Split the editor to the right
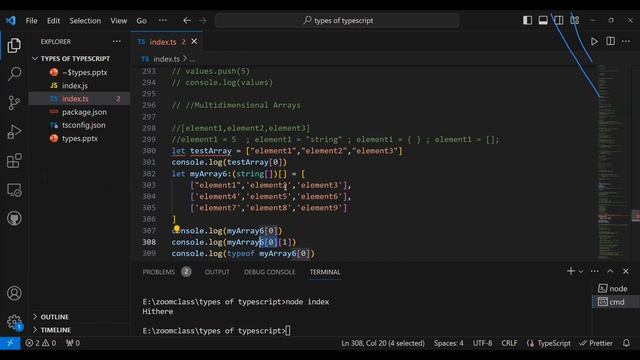This screenshot has height=360, width=640. click(x=610, y=41)
